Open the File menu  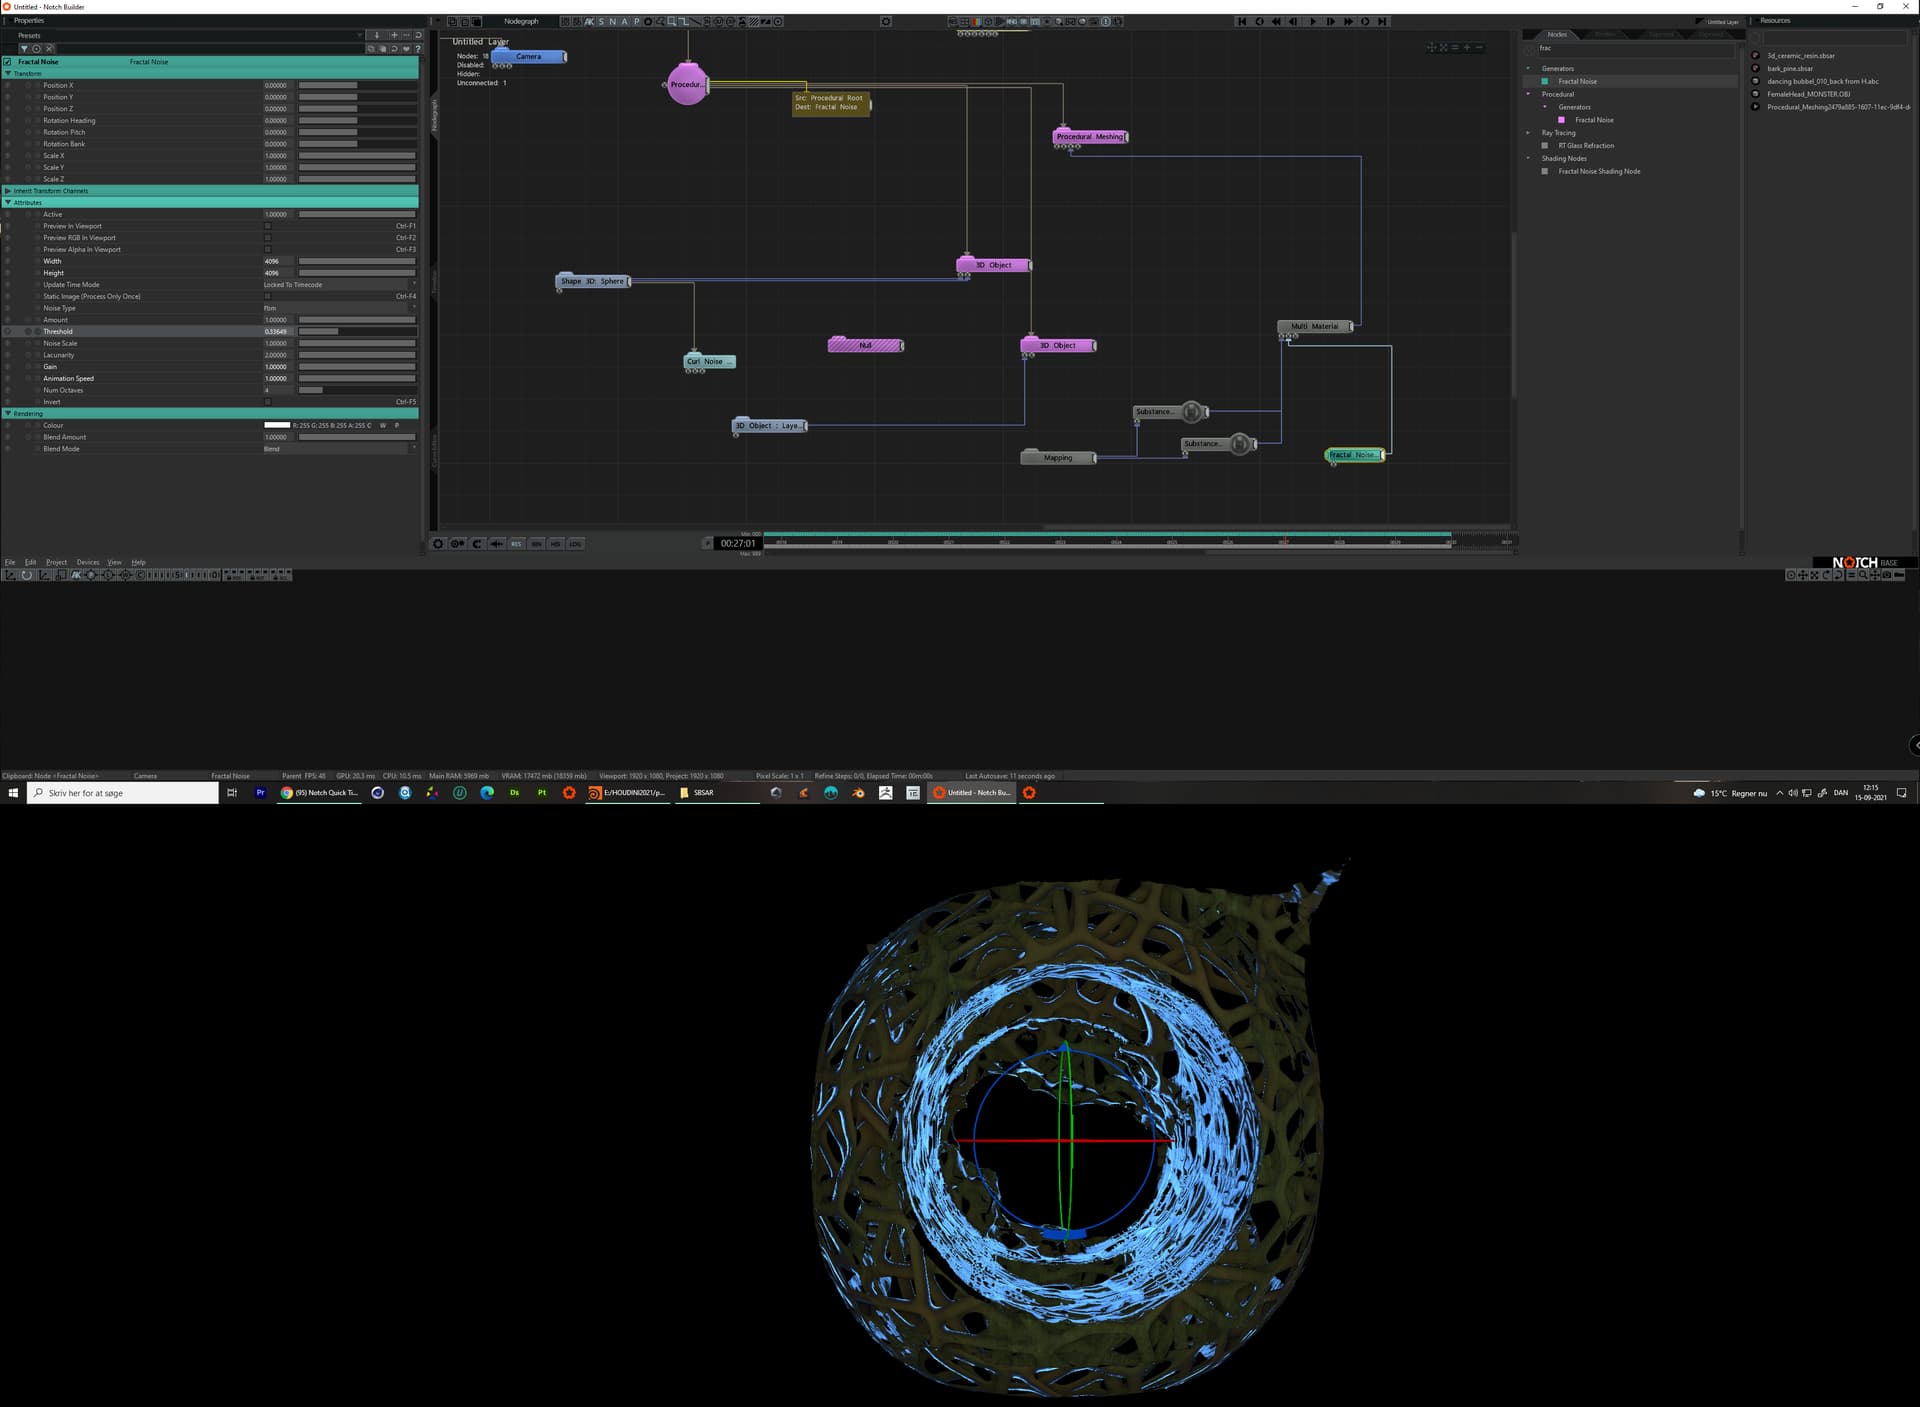tap(10, 562)
